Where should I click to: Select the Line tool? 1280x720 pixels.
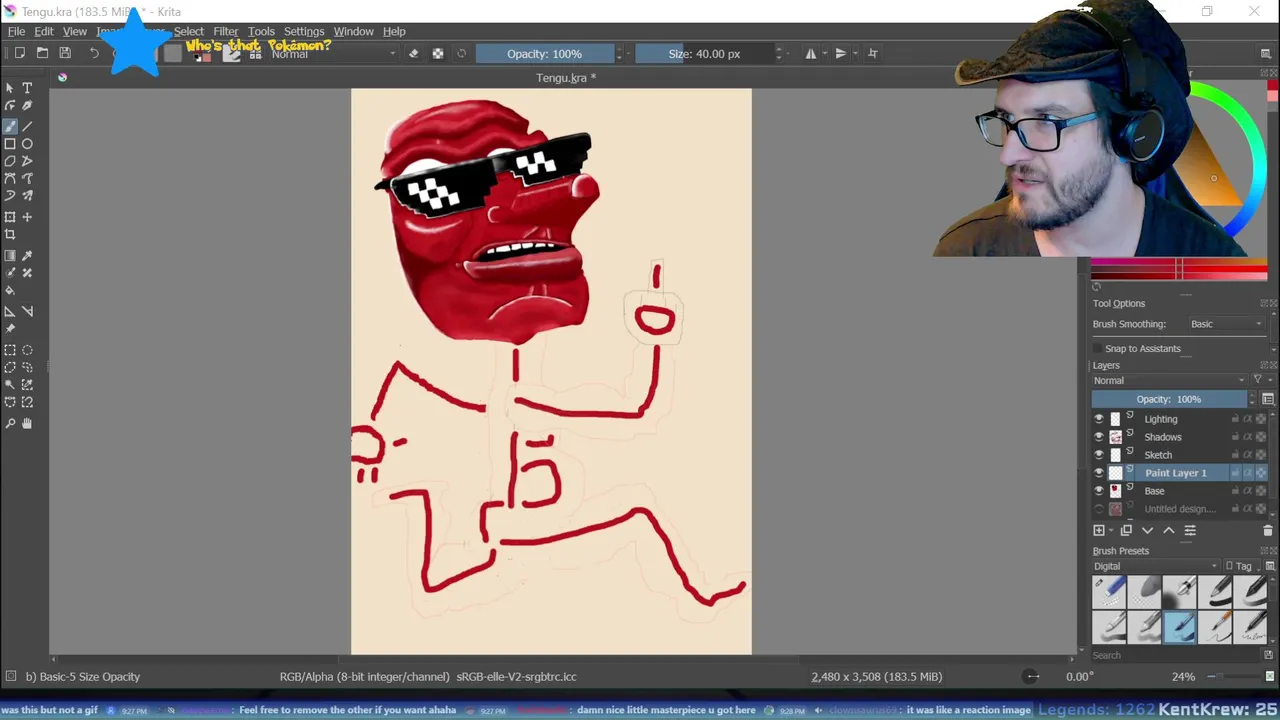(x=27, y=126)
